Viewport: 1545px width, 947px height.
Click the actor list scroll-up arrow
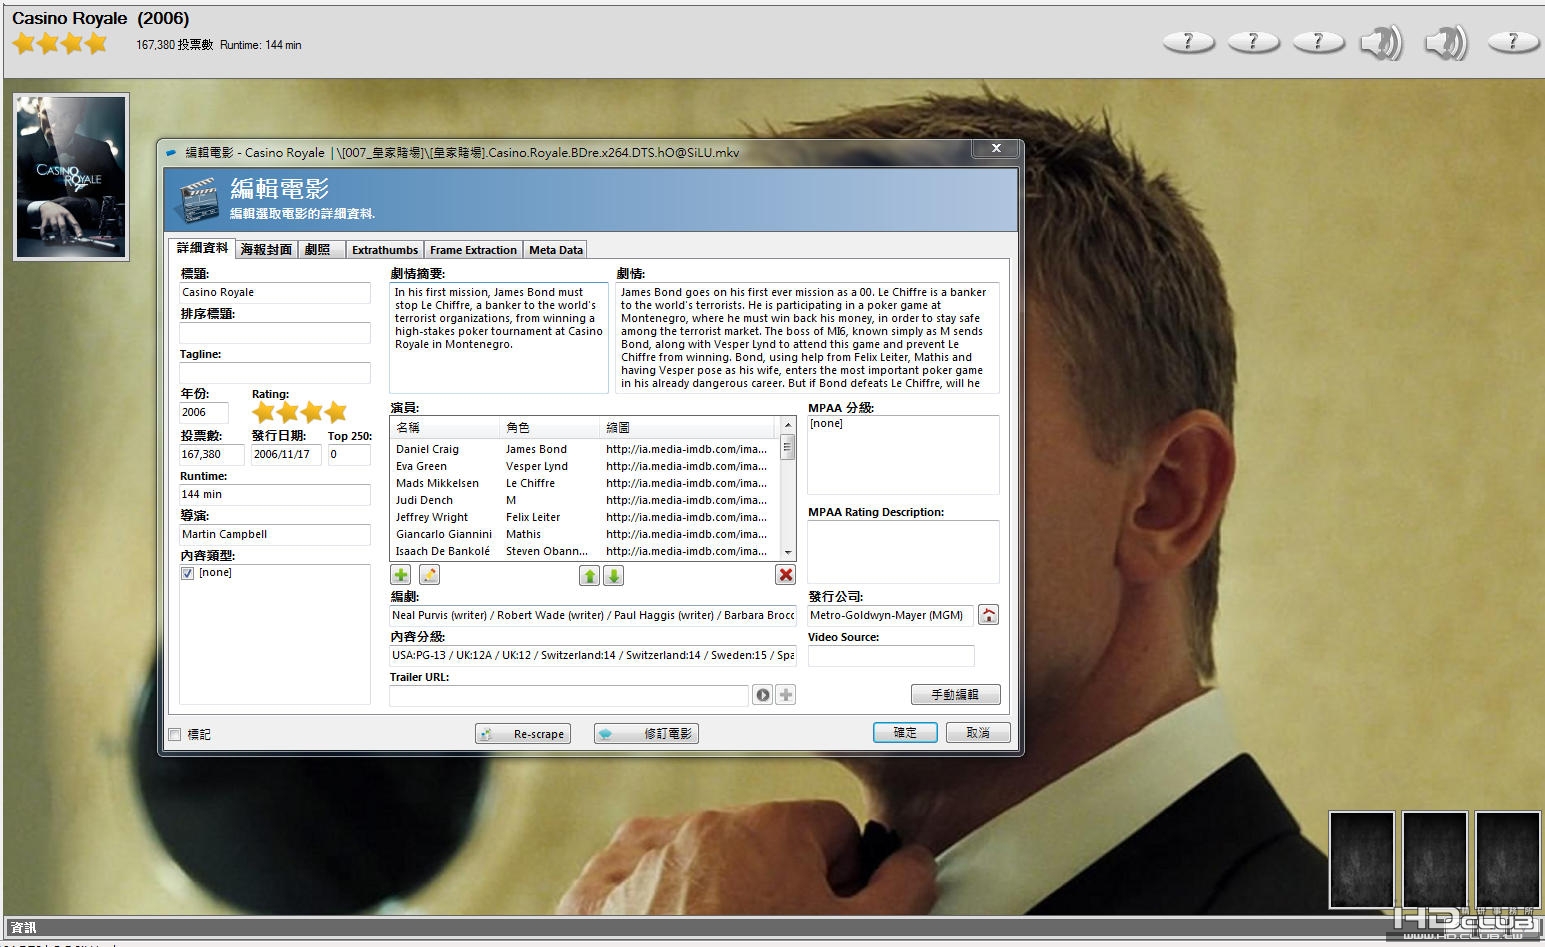(x=788, y=426)
